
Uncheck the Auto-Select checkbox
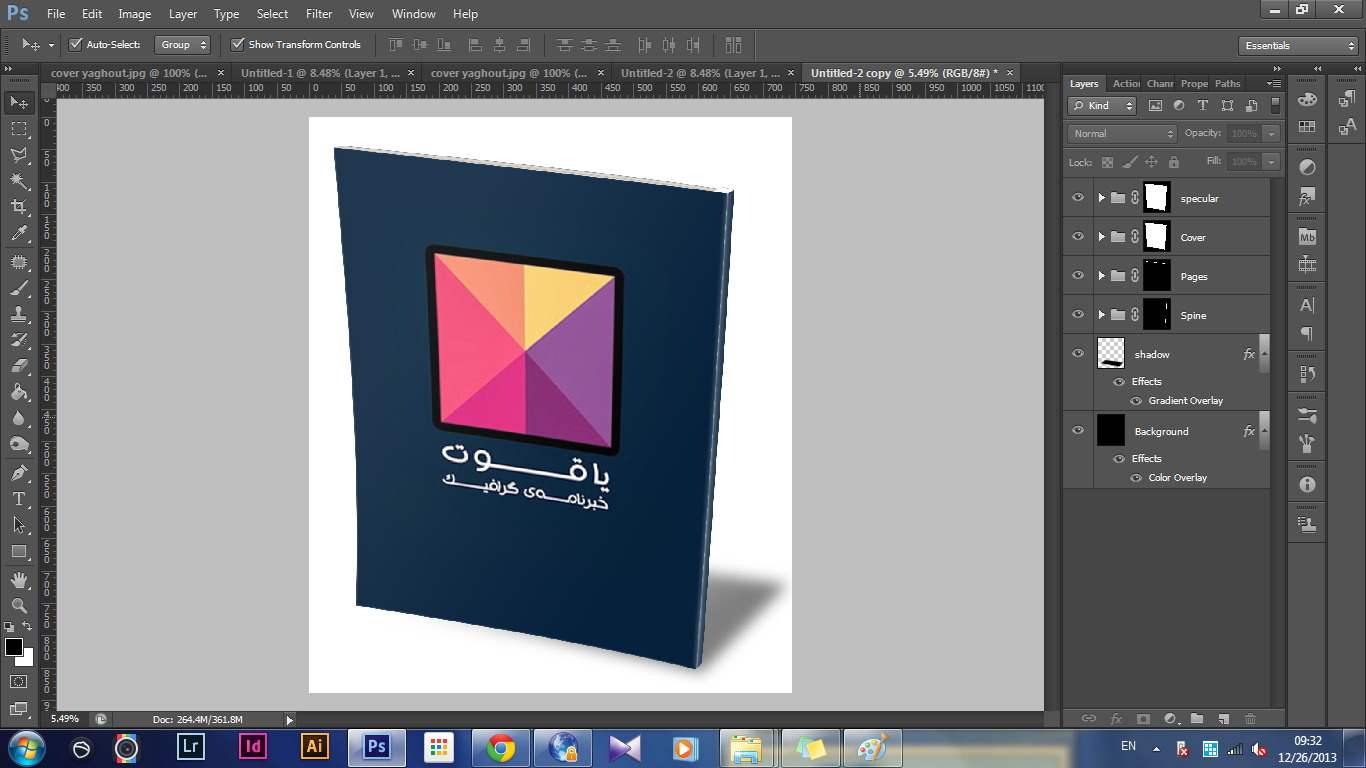75,45
